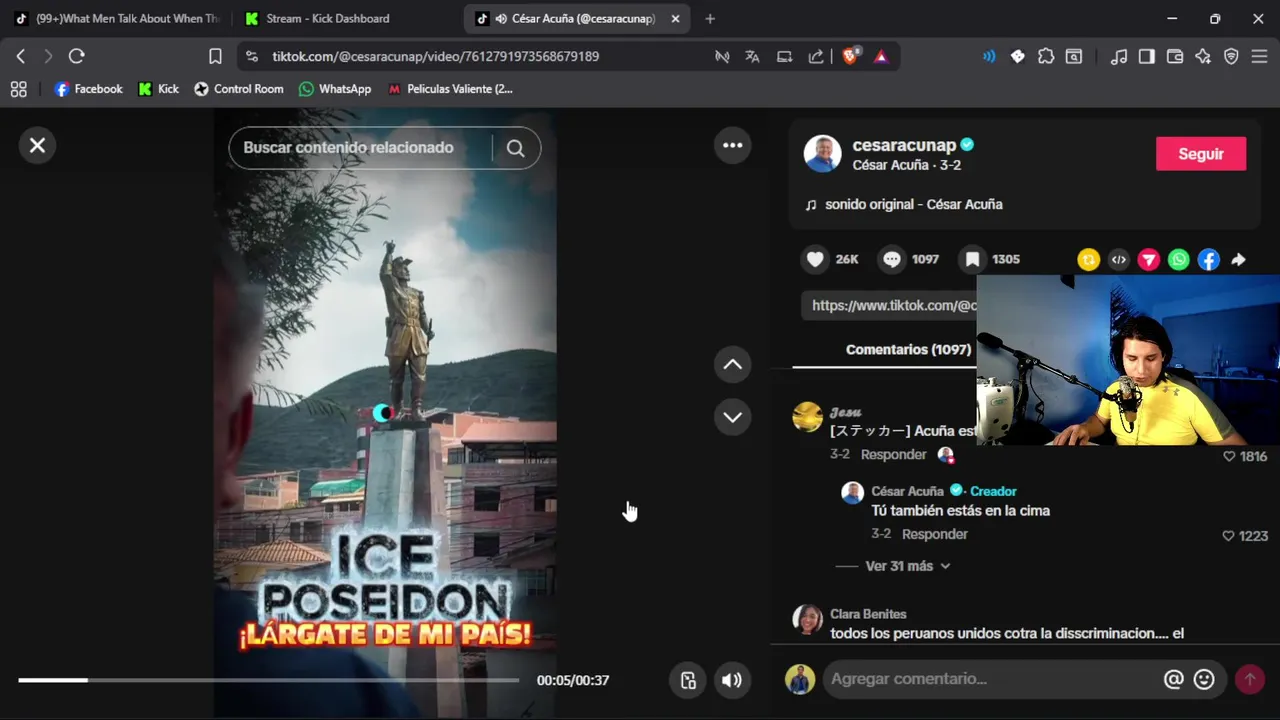The height and width of the screenshot is (720, 1280).
Task: Close the TikTok video viewer
Action: click(37, 146)
